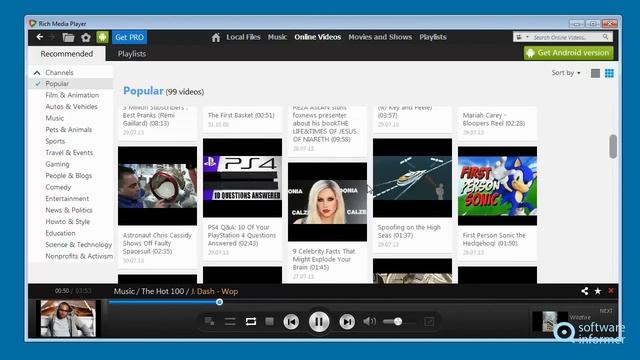Click the Get PRO button
Image resolution: width=640 pixels, height=360 pixels.
129,37
